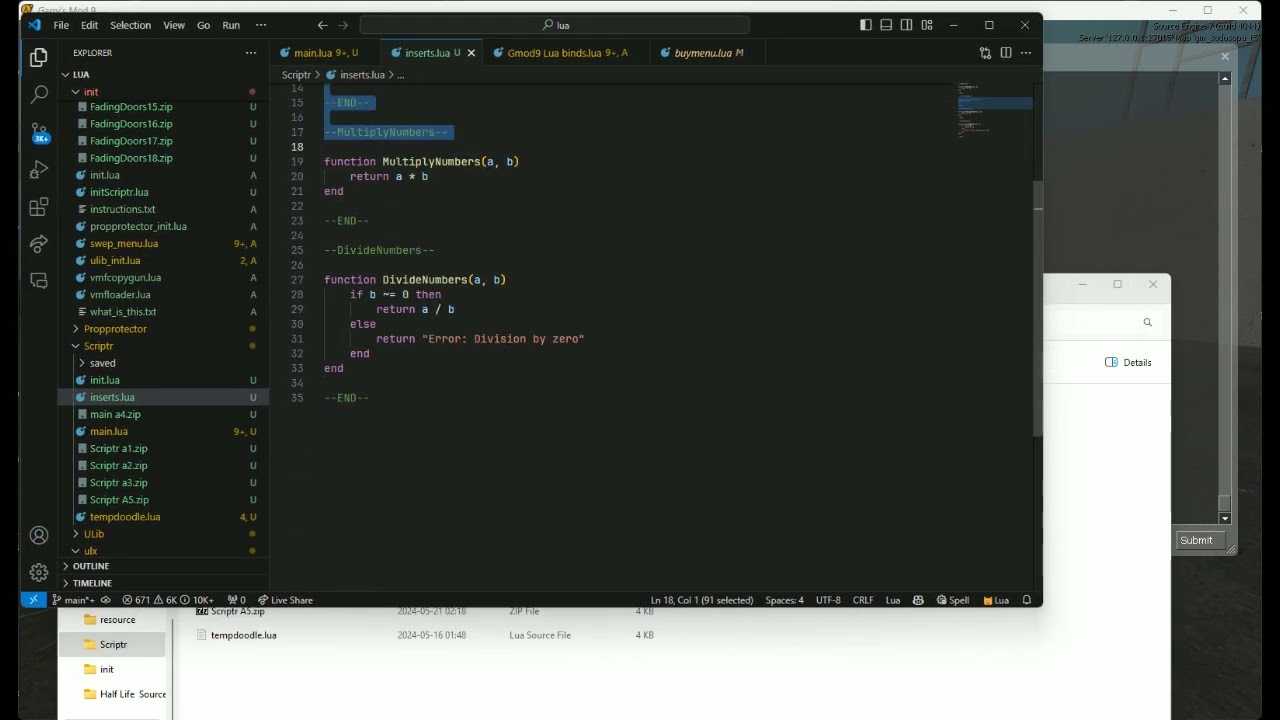Click the lua command center search box
The width and height of the screenshot is (1280, 720).
tap(554, 25)
